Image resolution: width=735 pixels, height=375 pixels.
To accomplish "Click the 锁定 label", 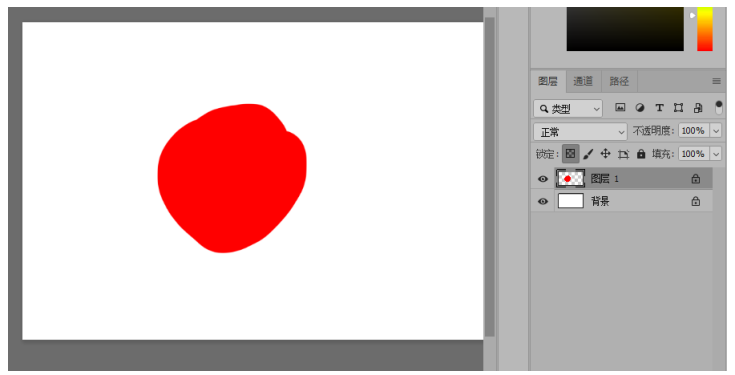I will coord(547,154).
